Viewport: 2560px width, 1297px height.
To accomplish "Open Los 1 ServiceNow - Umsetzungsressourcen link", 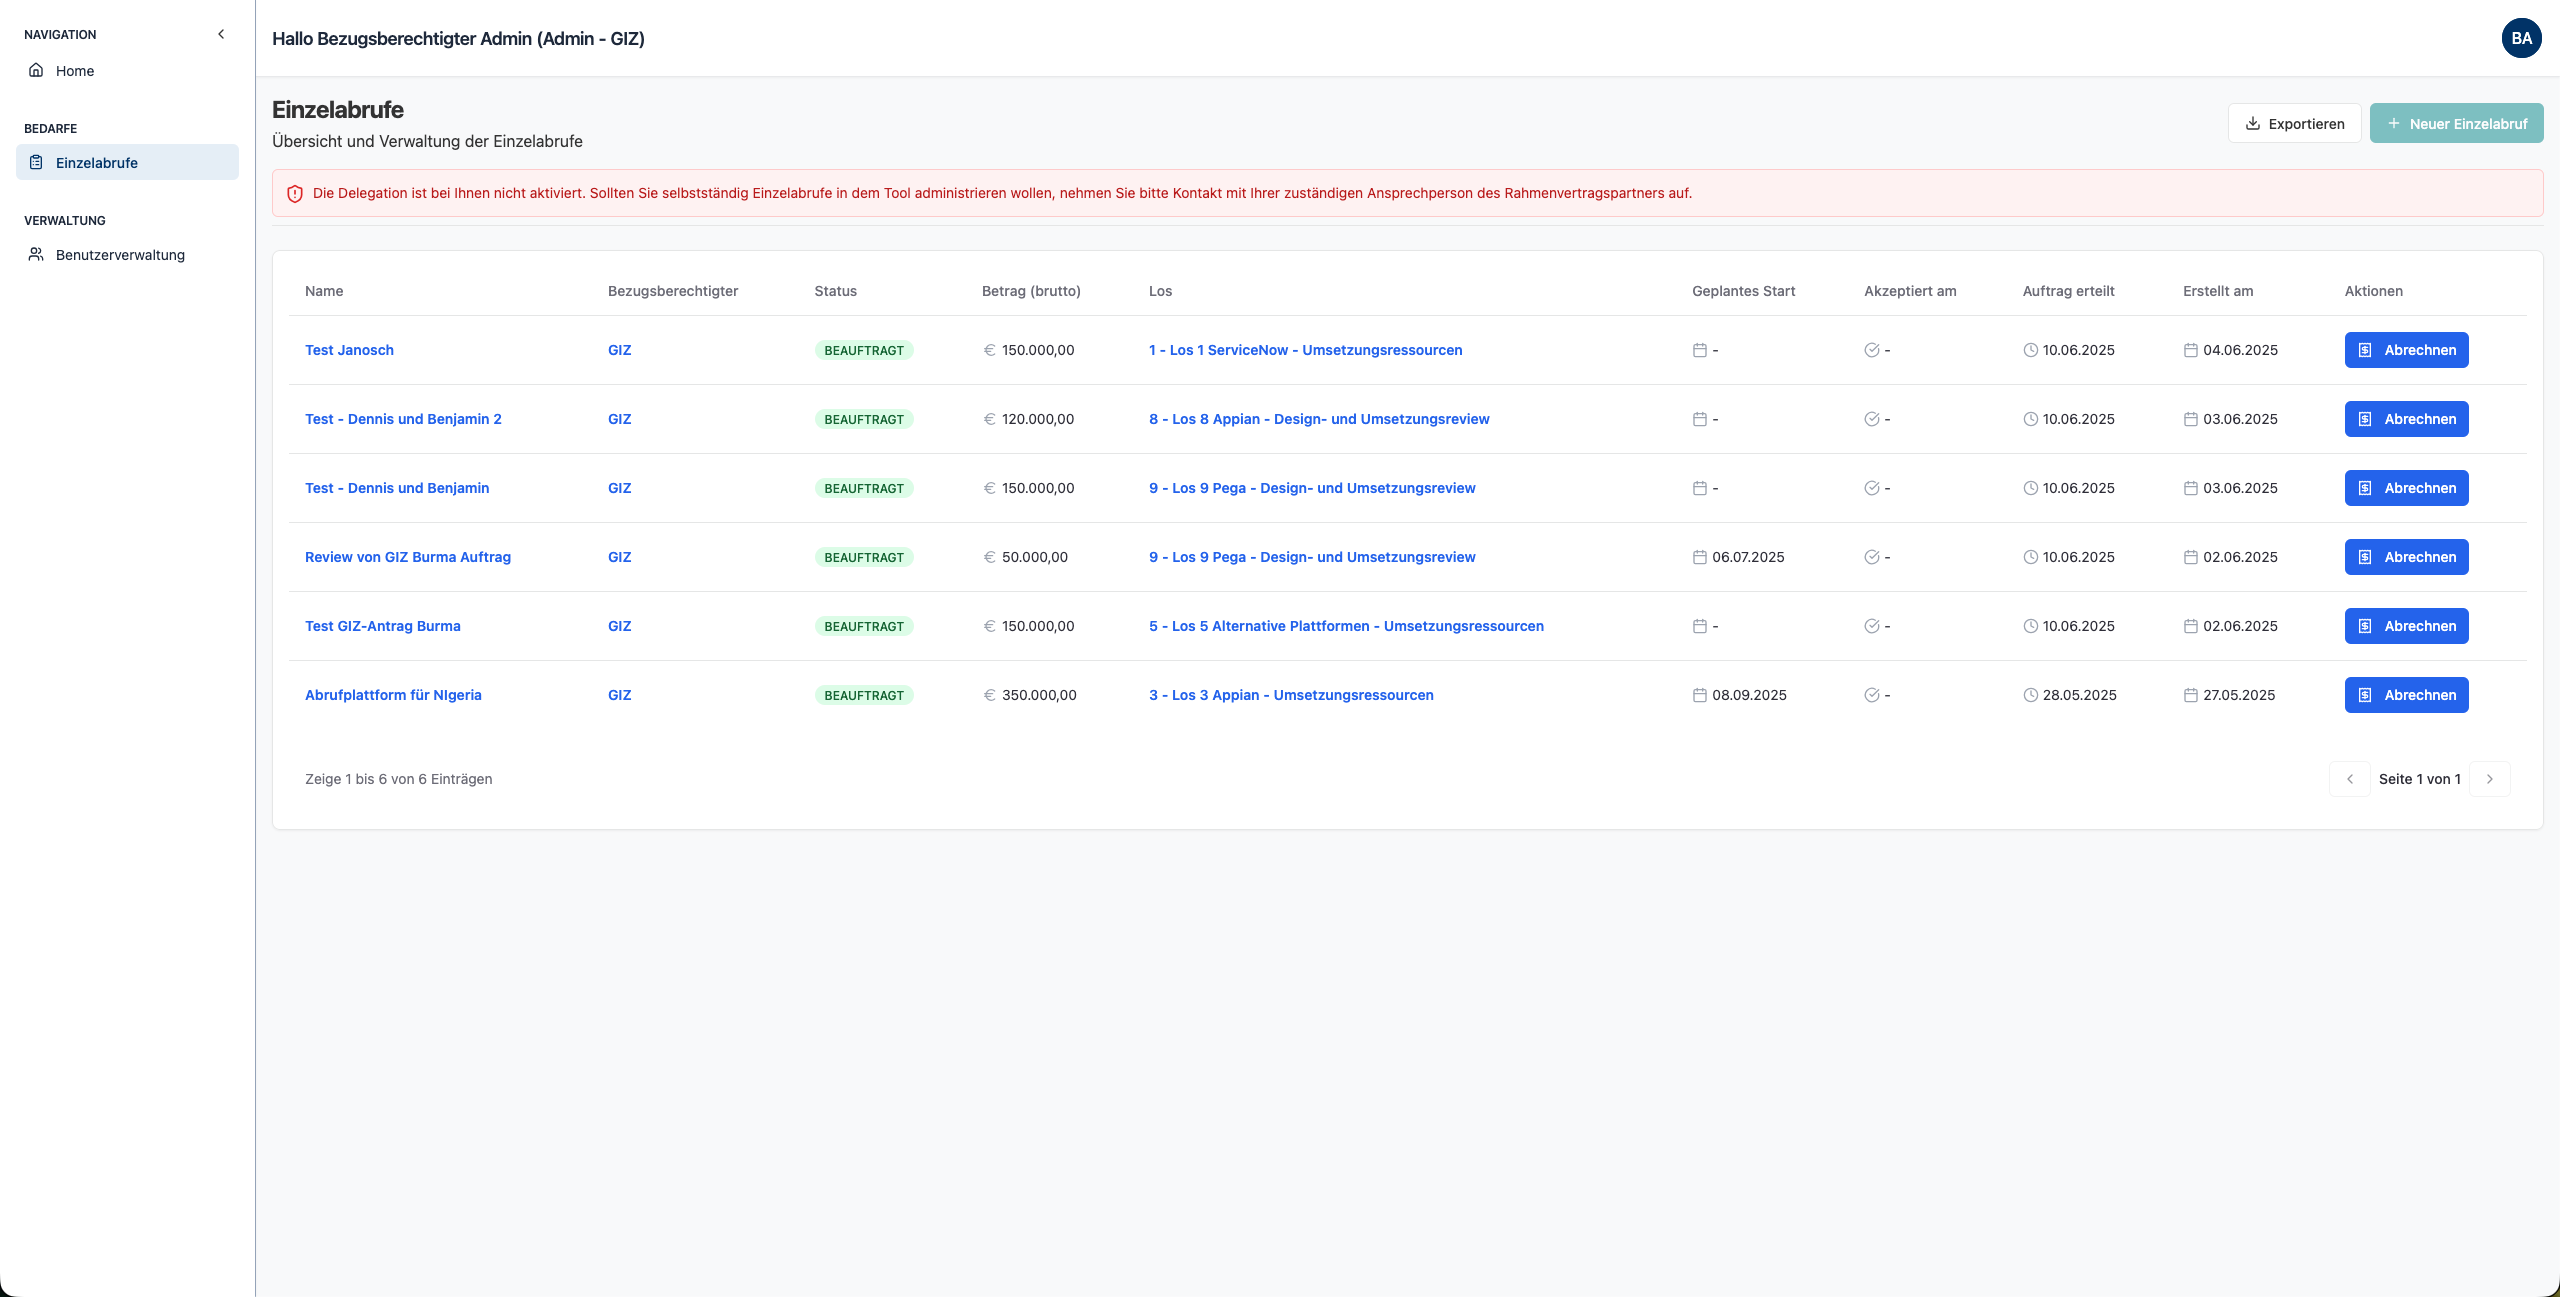I will point(1305,350).
